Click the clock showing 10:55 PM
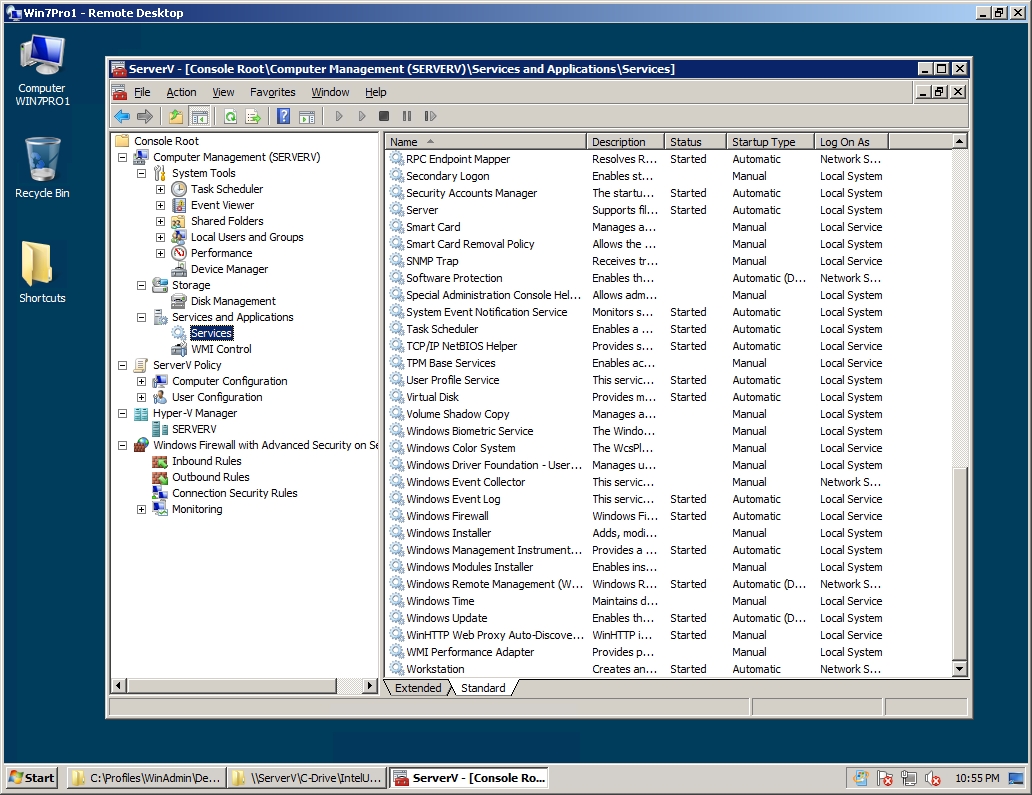Image resolution: width=1032 pixels, height=795 pixels. click(x=977, y=778)
